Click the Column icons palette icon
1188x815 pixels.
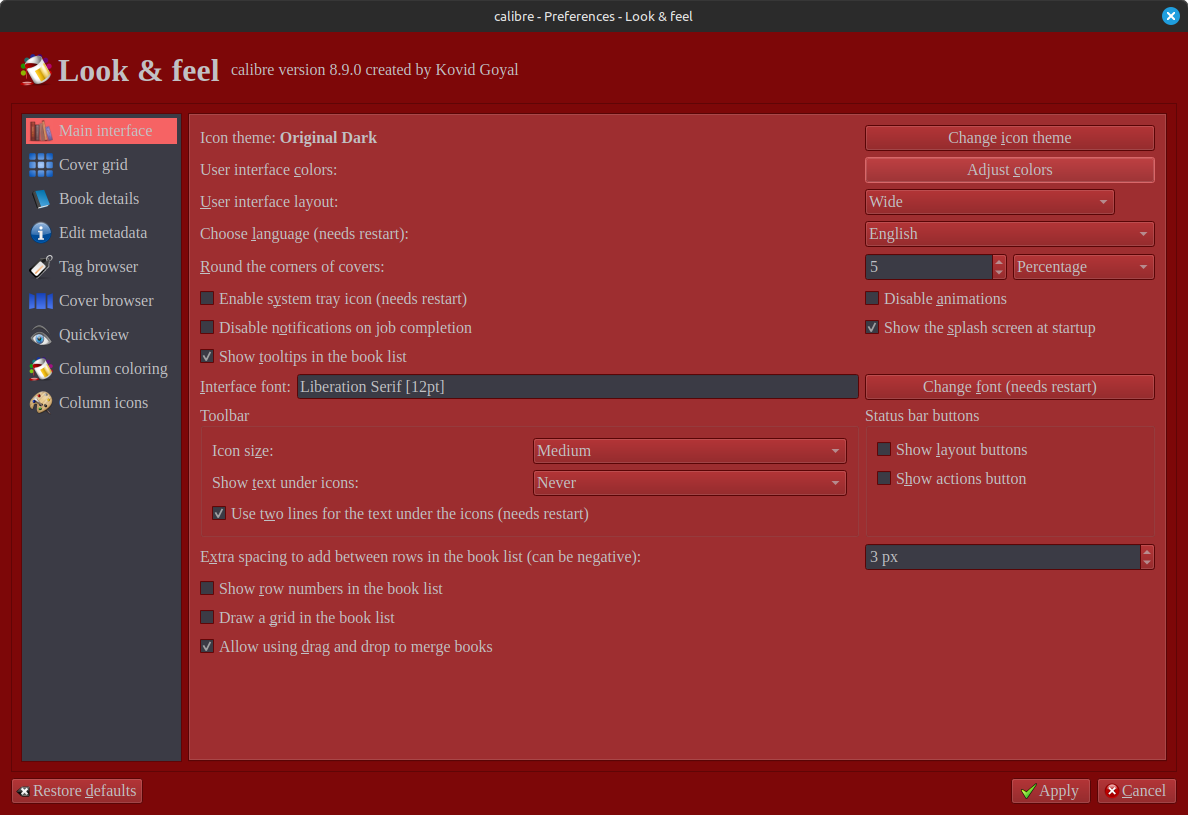point(41,403)
